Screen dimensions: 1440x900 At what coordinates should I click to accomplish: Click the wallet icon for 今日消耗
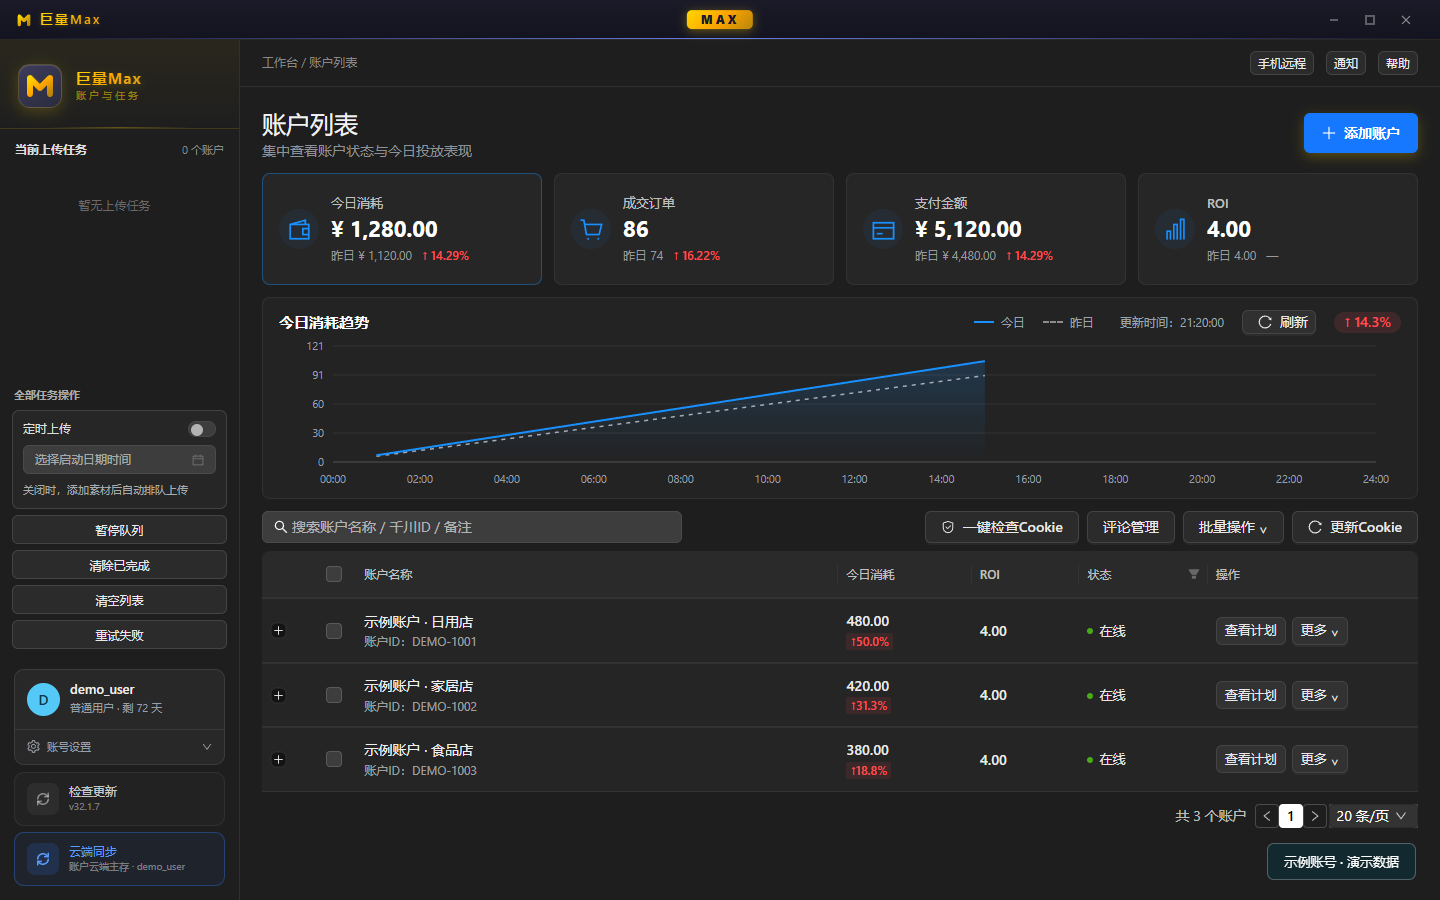click(299, 230)
